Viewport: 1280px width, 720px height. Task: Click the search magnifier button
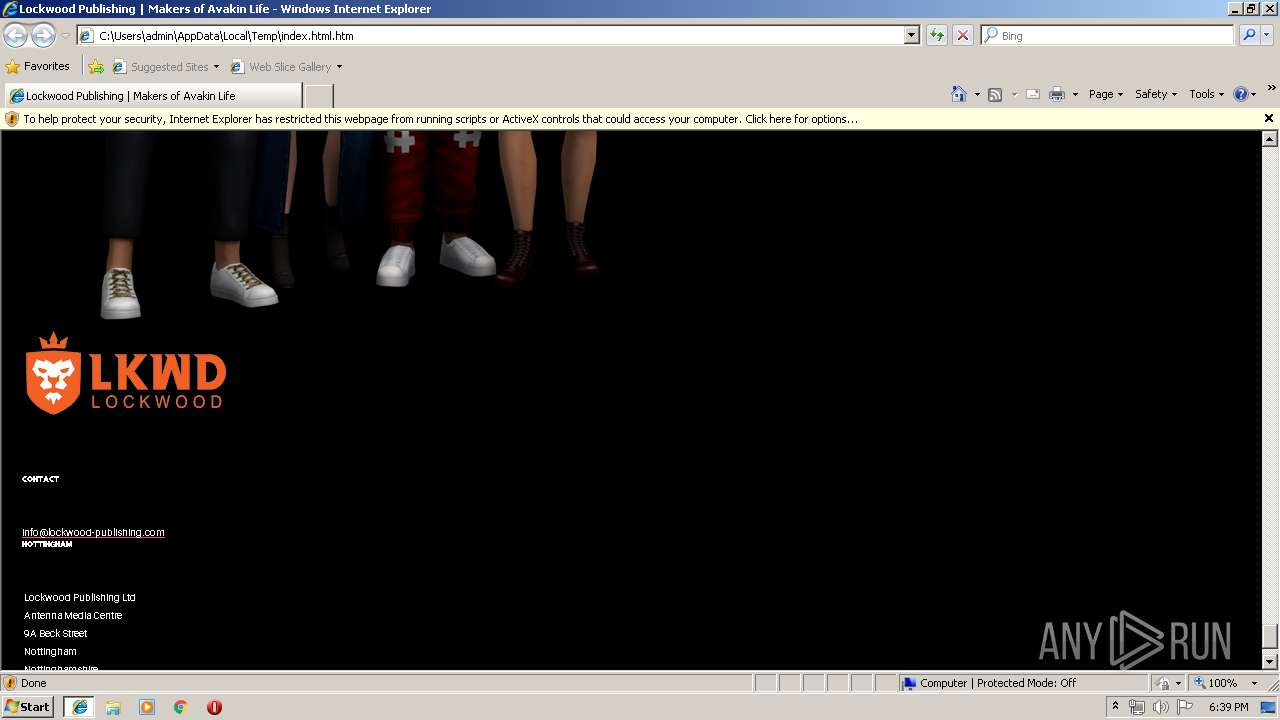click(x=1249, y=36)
